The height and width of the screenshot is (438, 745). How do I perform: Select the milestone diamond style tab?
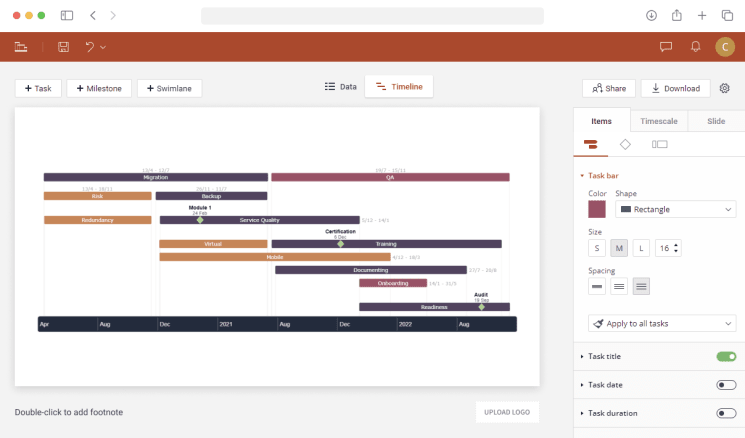coord(625,145)
